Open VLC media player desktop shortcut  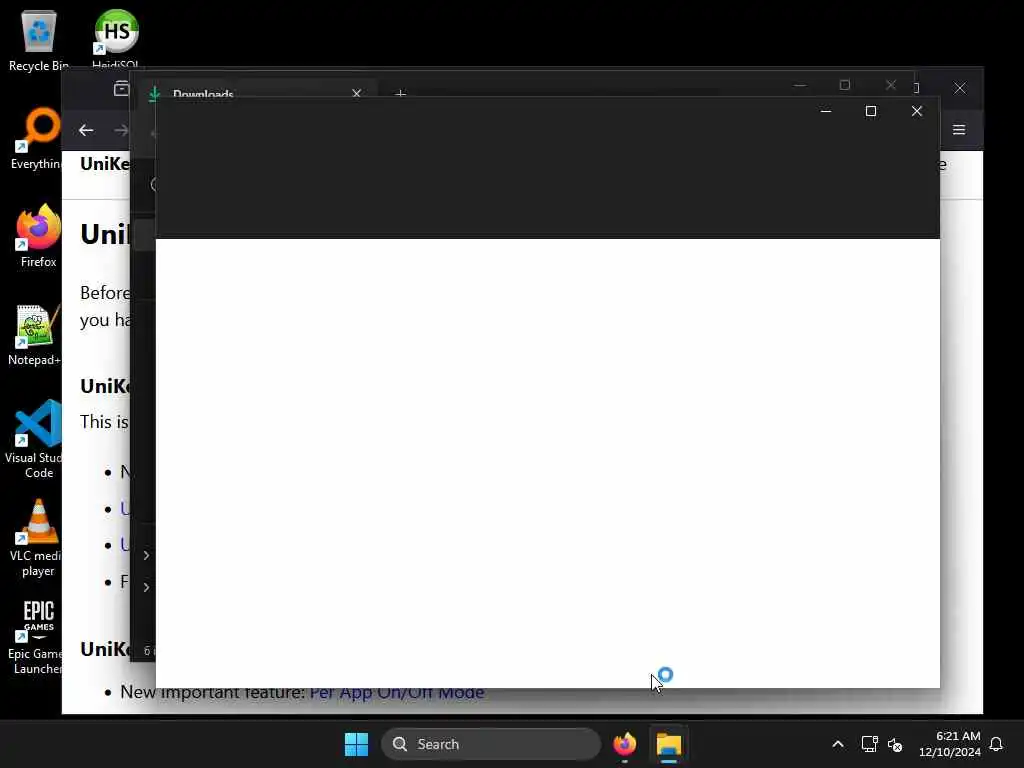pos(37,537)
